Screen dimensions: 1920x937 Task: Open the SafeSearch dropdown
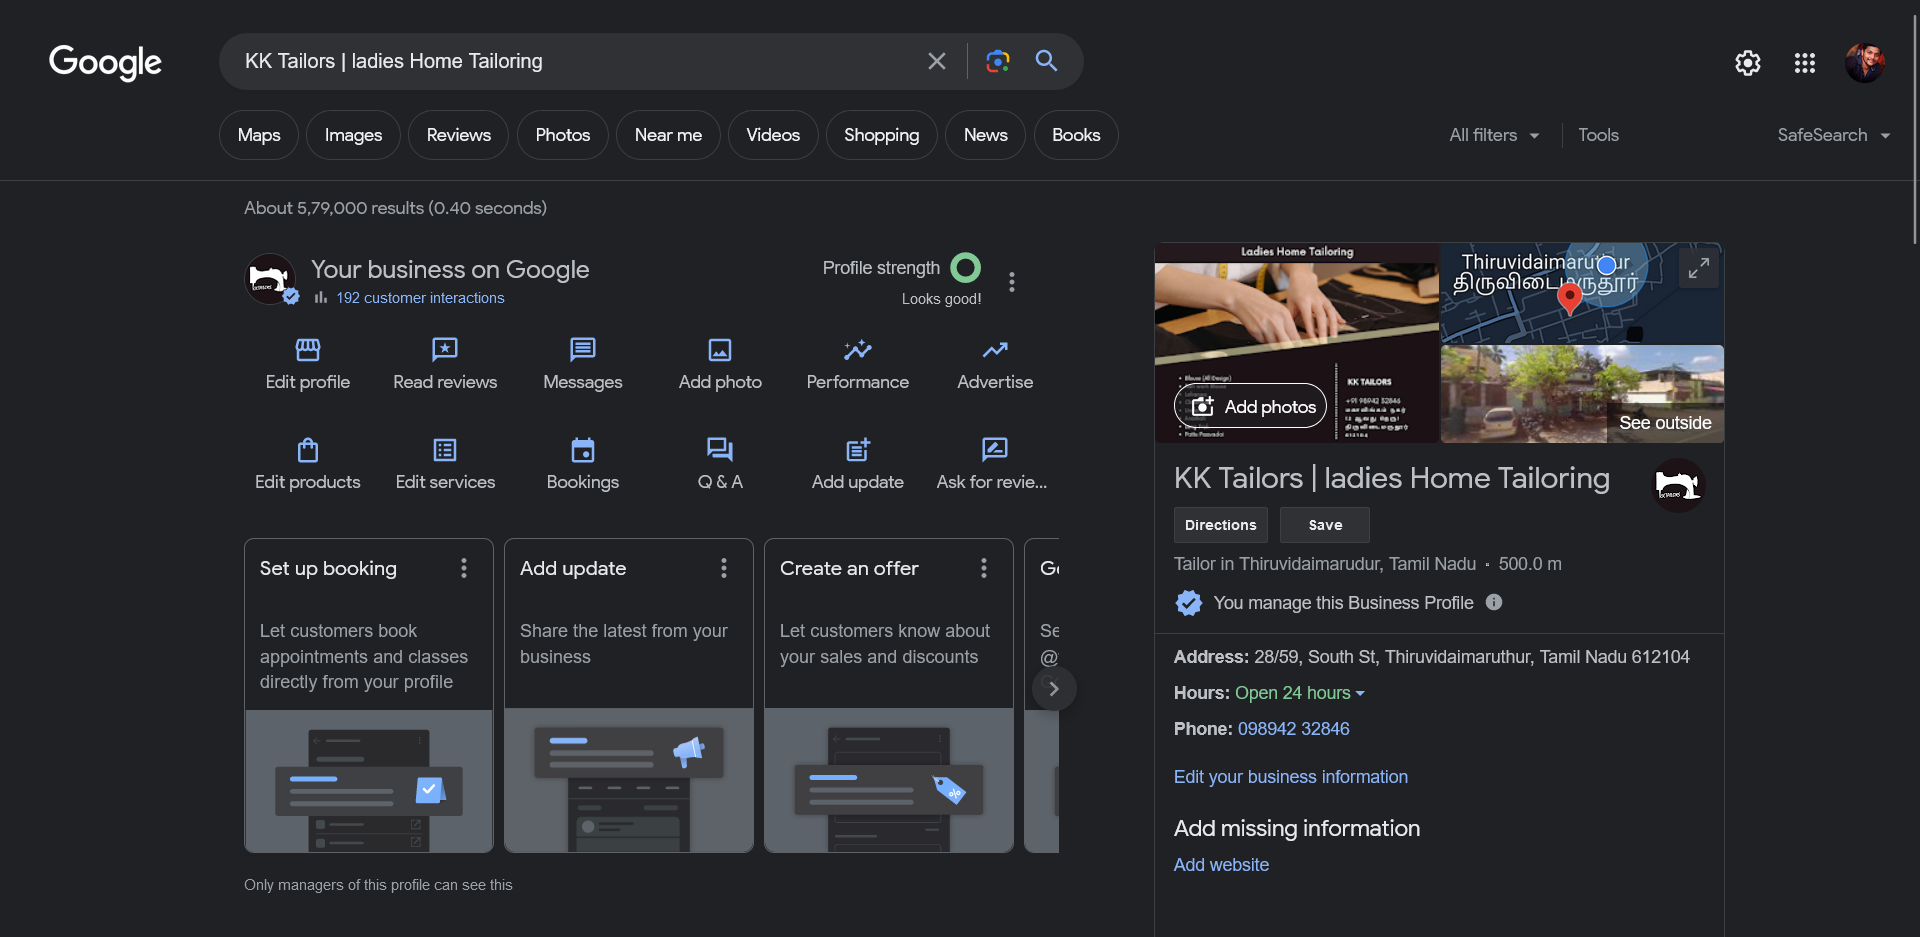[1833, 135]
